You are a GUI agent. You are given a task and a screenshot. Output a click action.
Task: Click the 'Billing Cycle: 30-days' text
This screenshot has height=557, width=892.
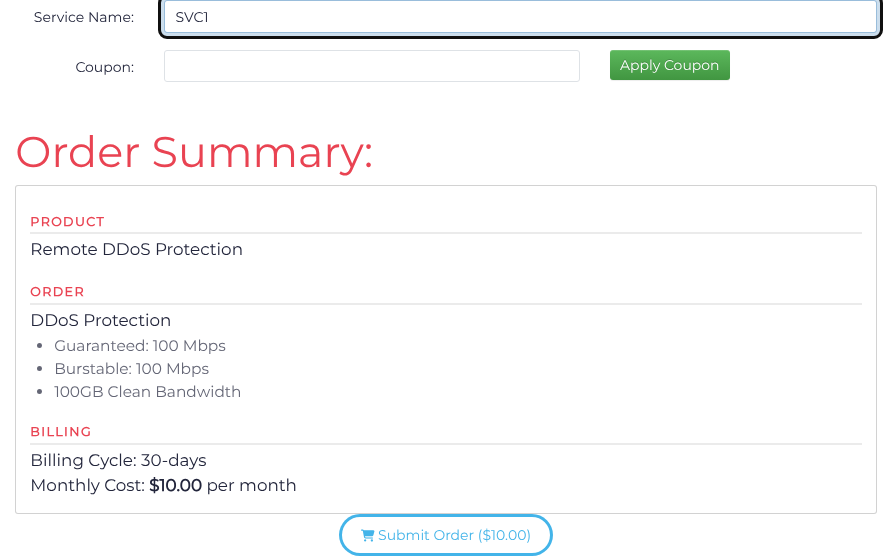(x=118, y=460)
